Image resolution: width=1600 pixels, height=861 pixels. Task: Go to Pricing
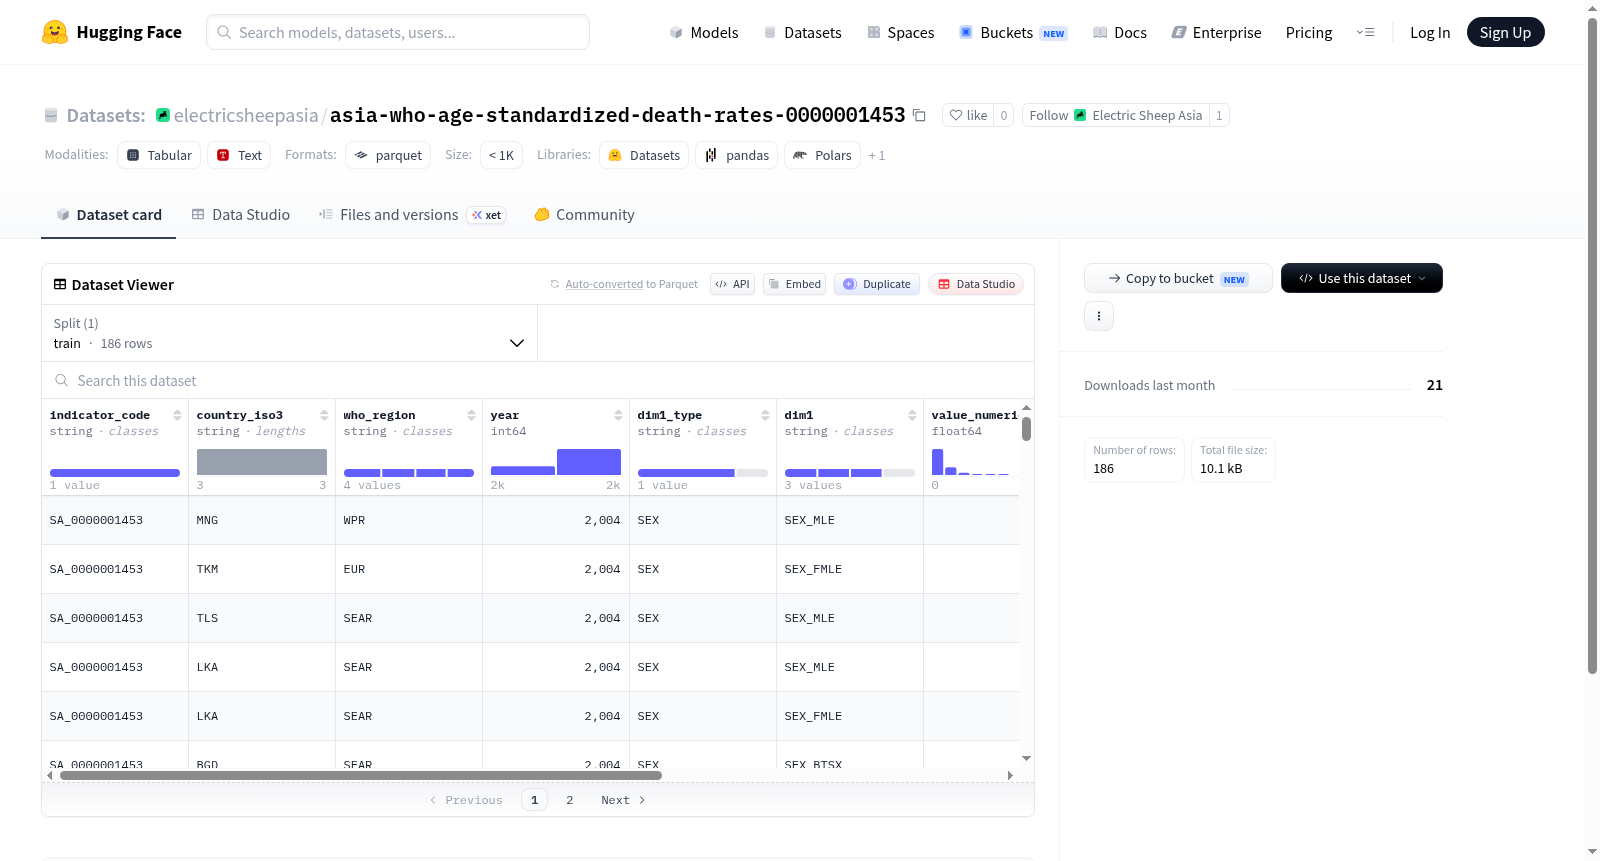[1309, 32]
